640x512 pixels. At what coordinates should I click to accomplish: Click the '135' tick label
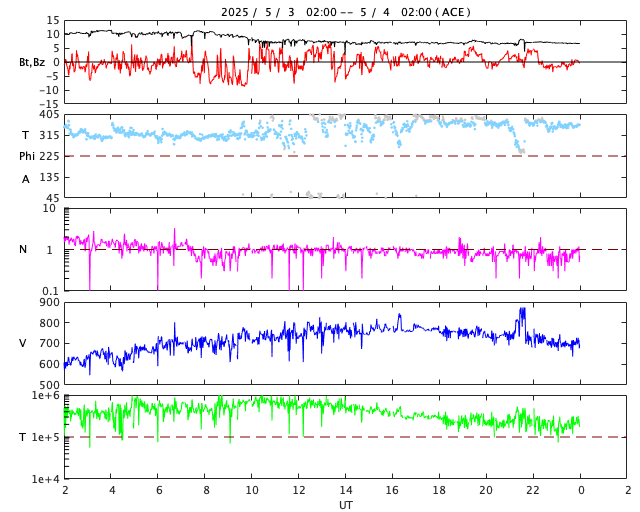[x=49, y=178]
